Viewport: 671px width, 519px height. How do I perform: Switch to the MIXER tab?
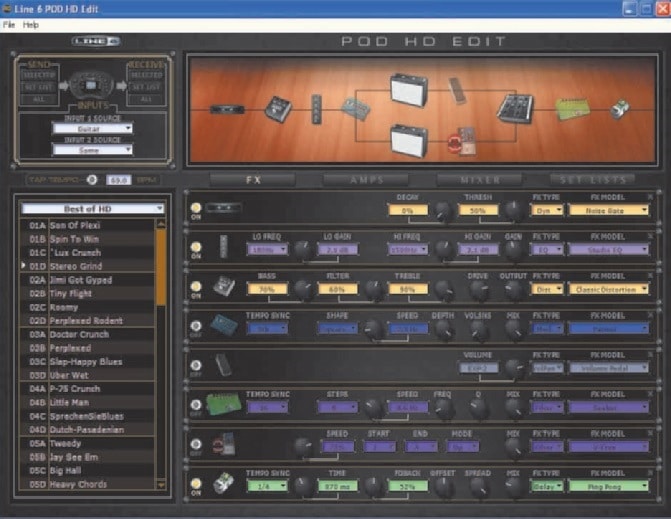pyautogui.click(x=480, y=180)
